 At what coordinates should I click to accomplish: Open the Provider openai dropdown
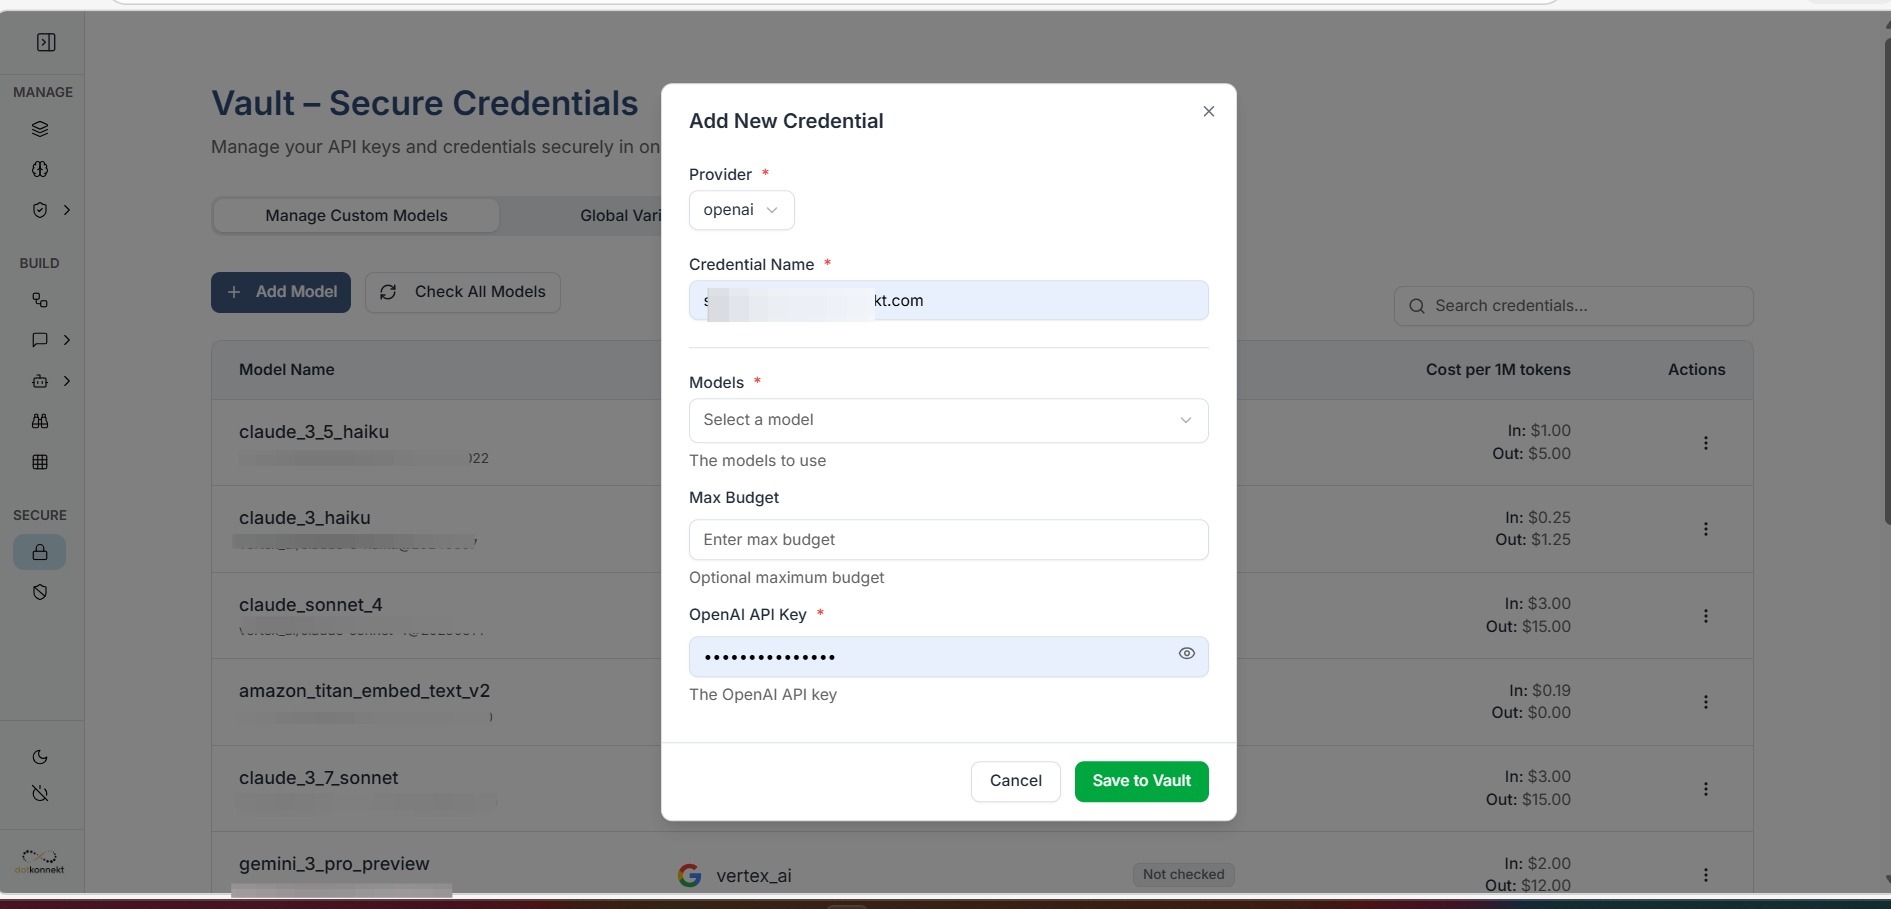point(741,210)
